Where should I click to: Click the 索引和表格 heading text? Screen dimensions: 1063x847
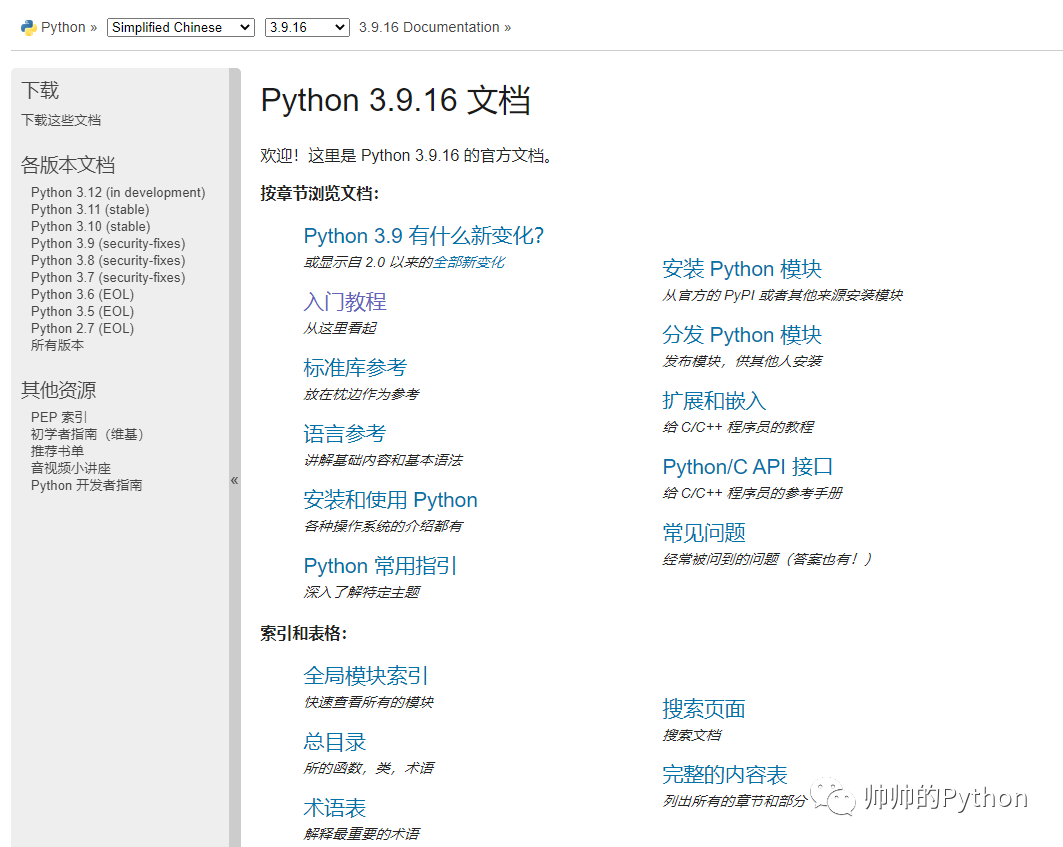coord(304,633)
